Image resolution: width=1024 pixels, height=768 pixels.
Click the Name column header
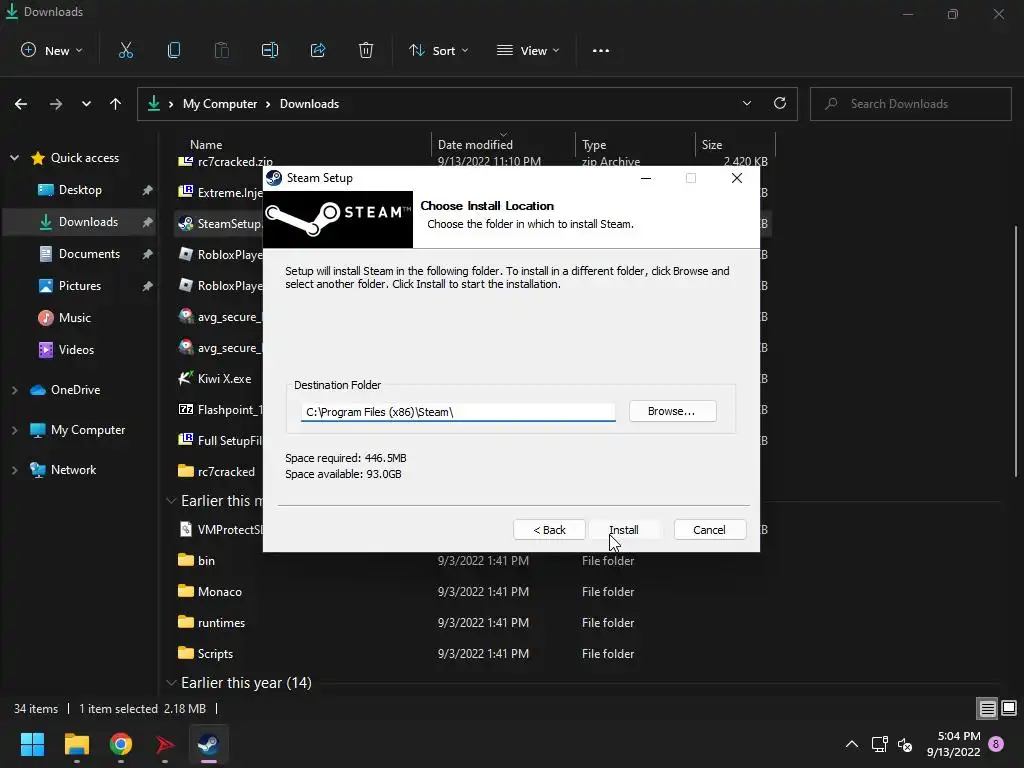(x=206, y=145)
